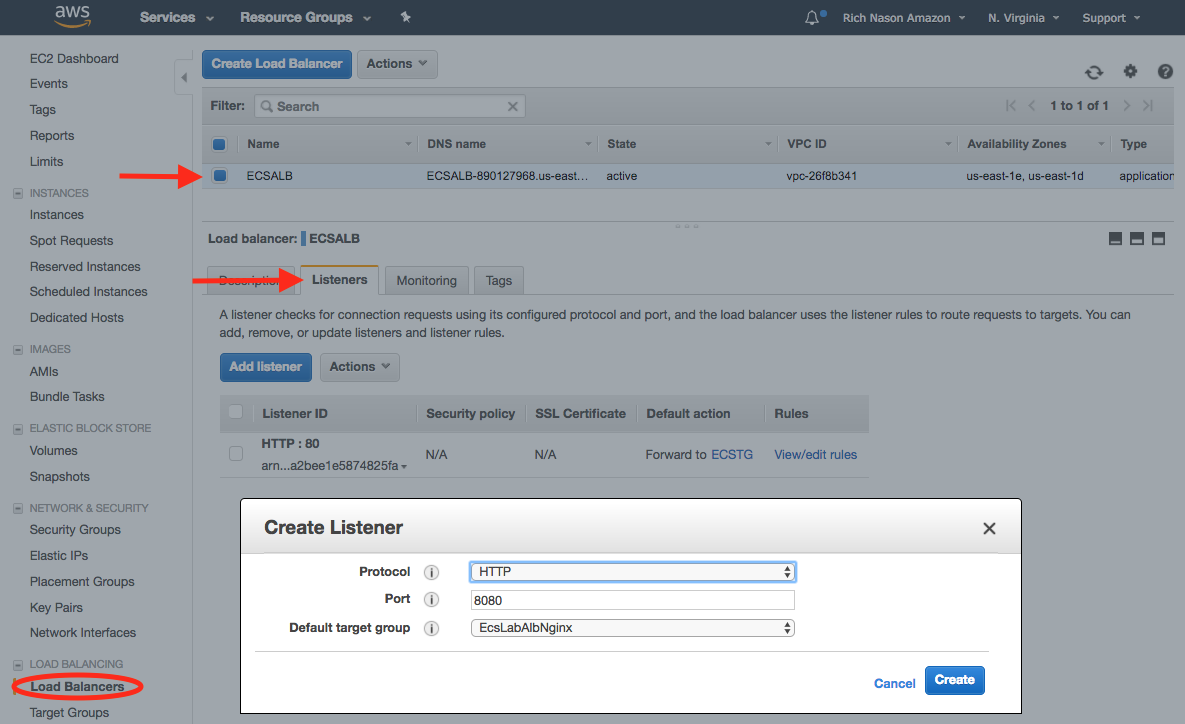Open Target Groups in sidebar
The width and height of the screenshot is (1185, 724).
[70, 713]
